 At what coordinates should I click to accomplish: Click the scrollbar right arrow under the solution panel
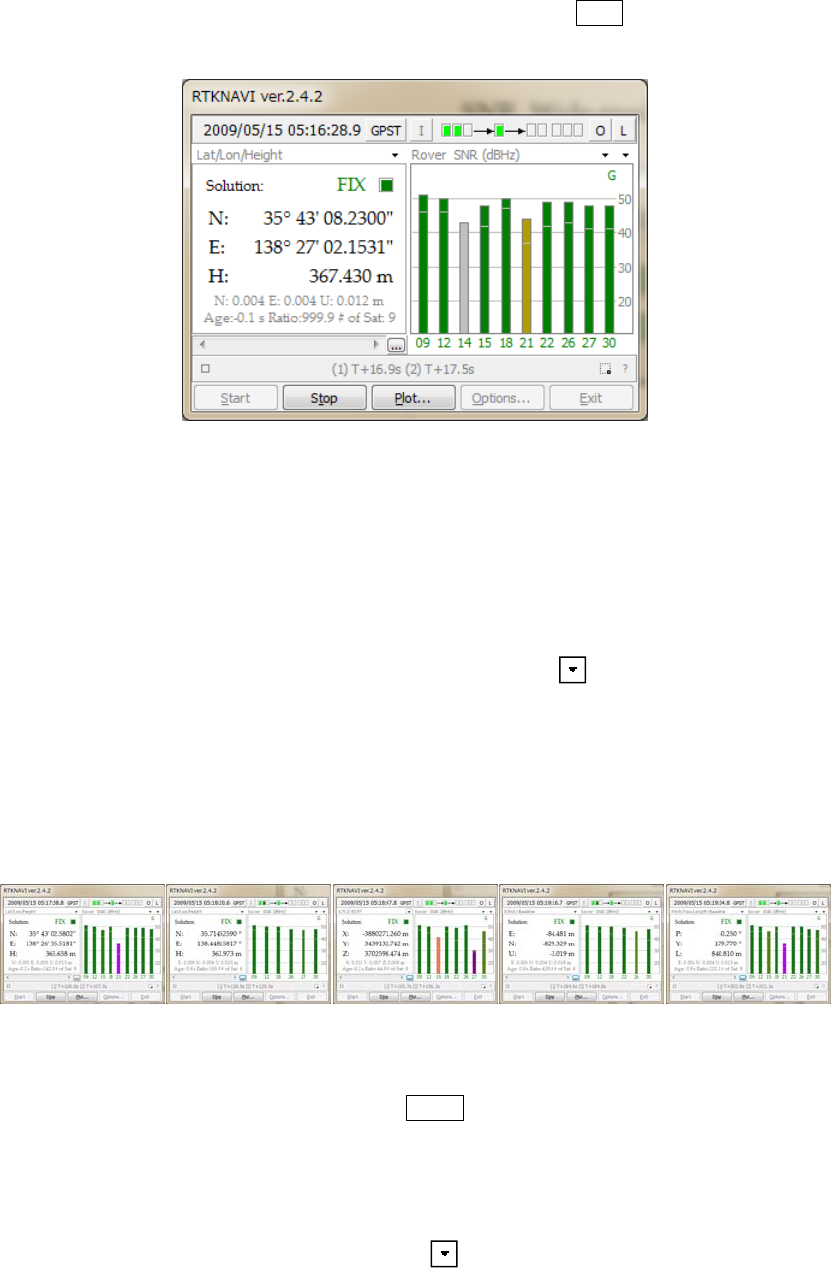[x=376, y=344]
